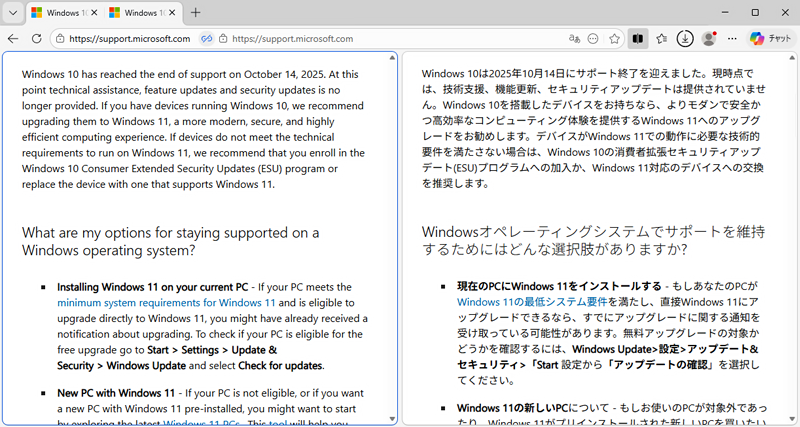Click the translate icon in the address bar
This screenshot has width=800, height=427.
coord(574,39)
